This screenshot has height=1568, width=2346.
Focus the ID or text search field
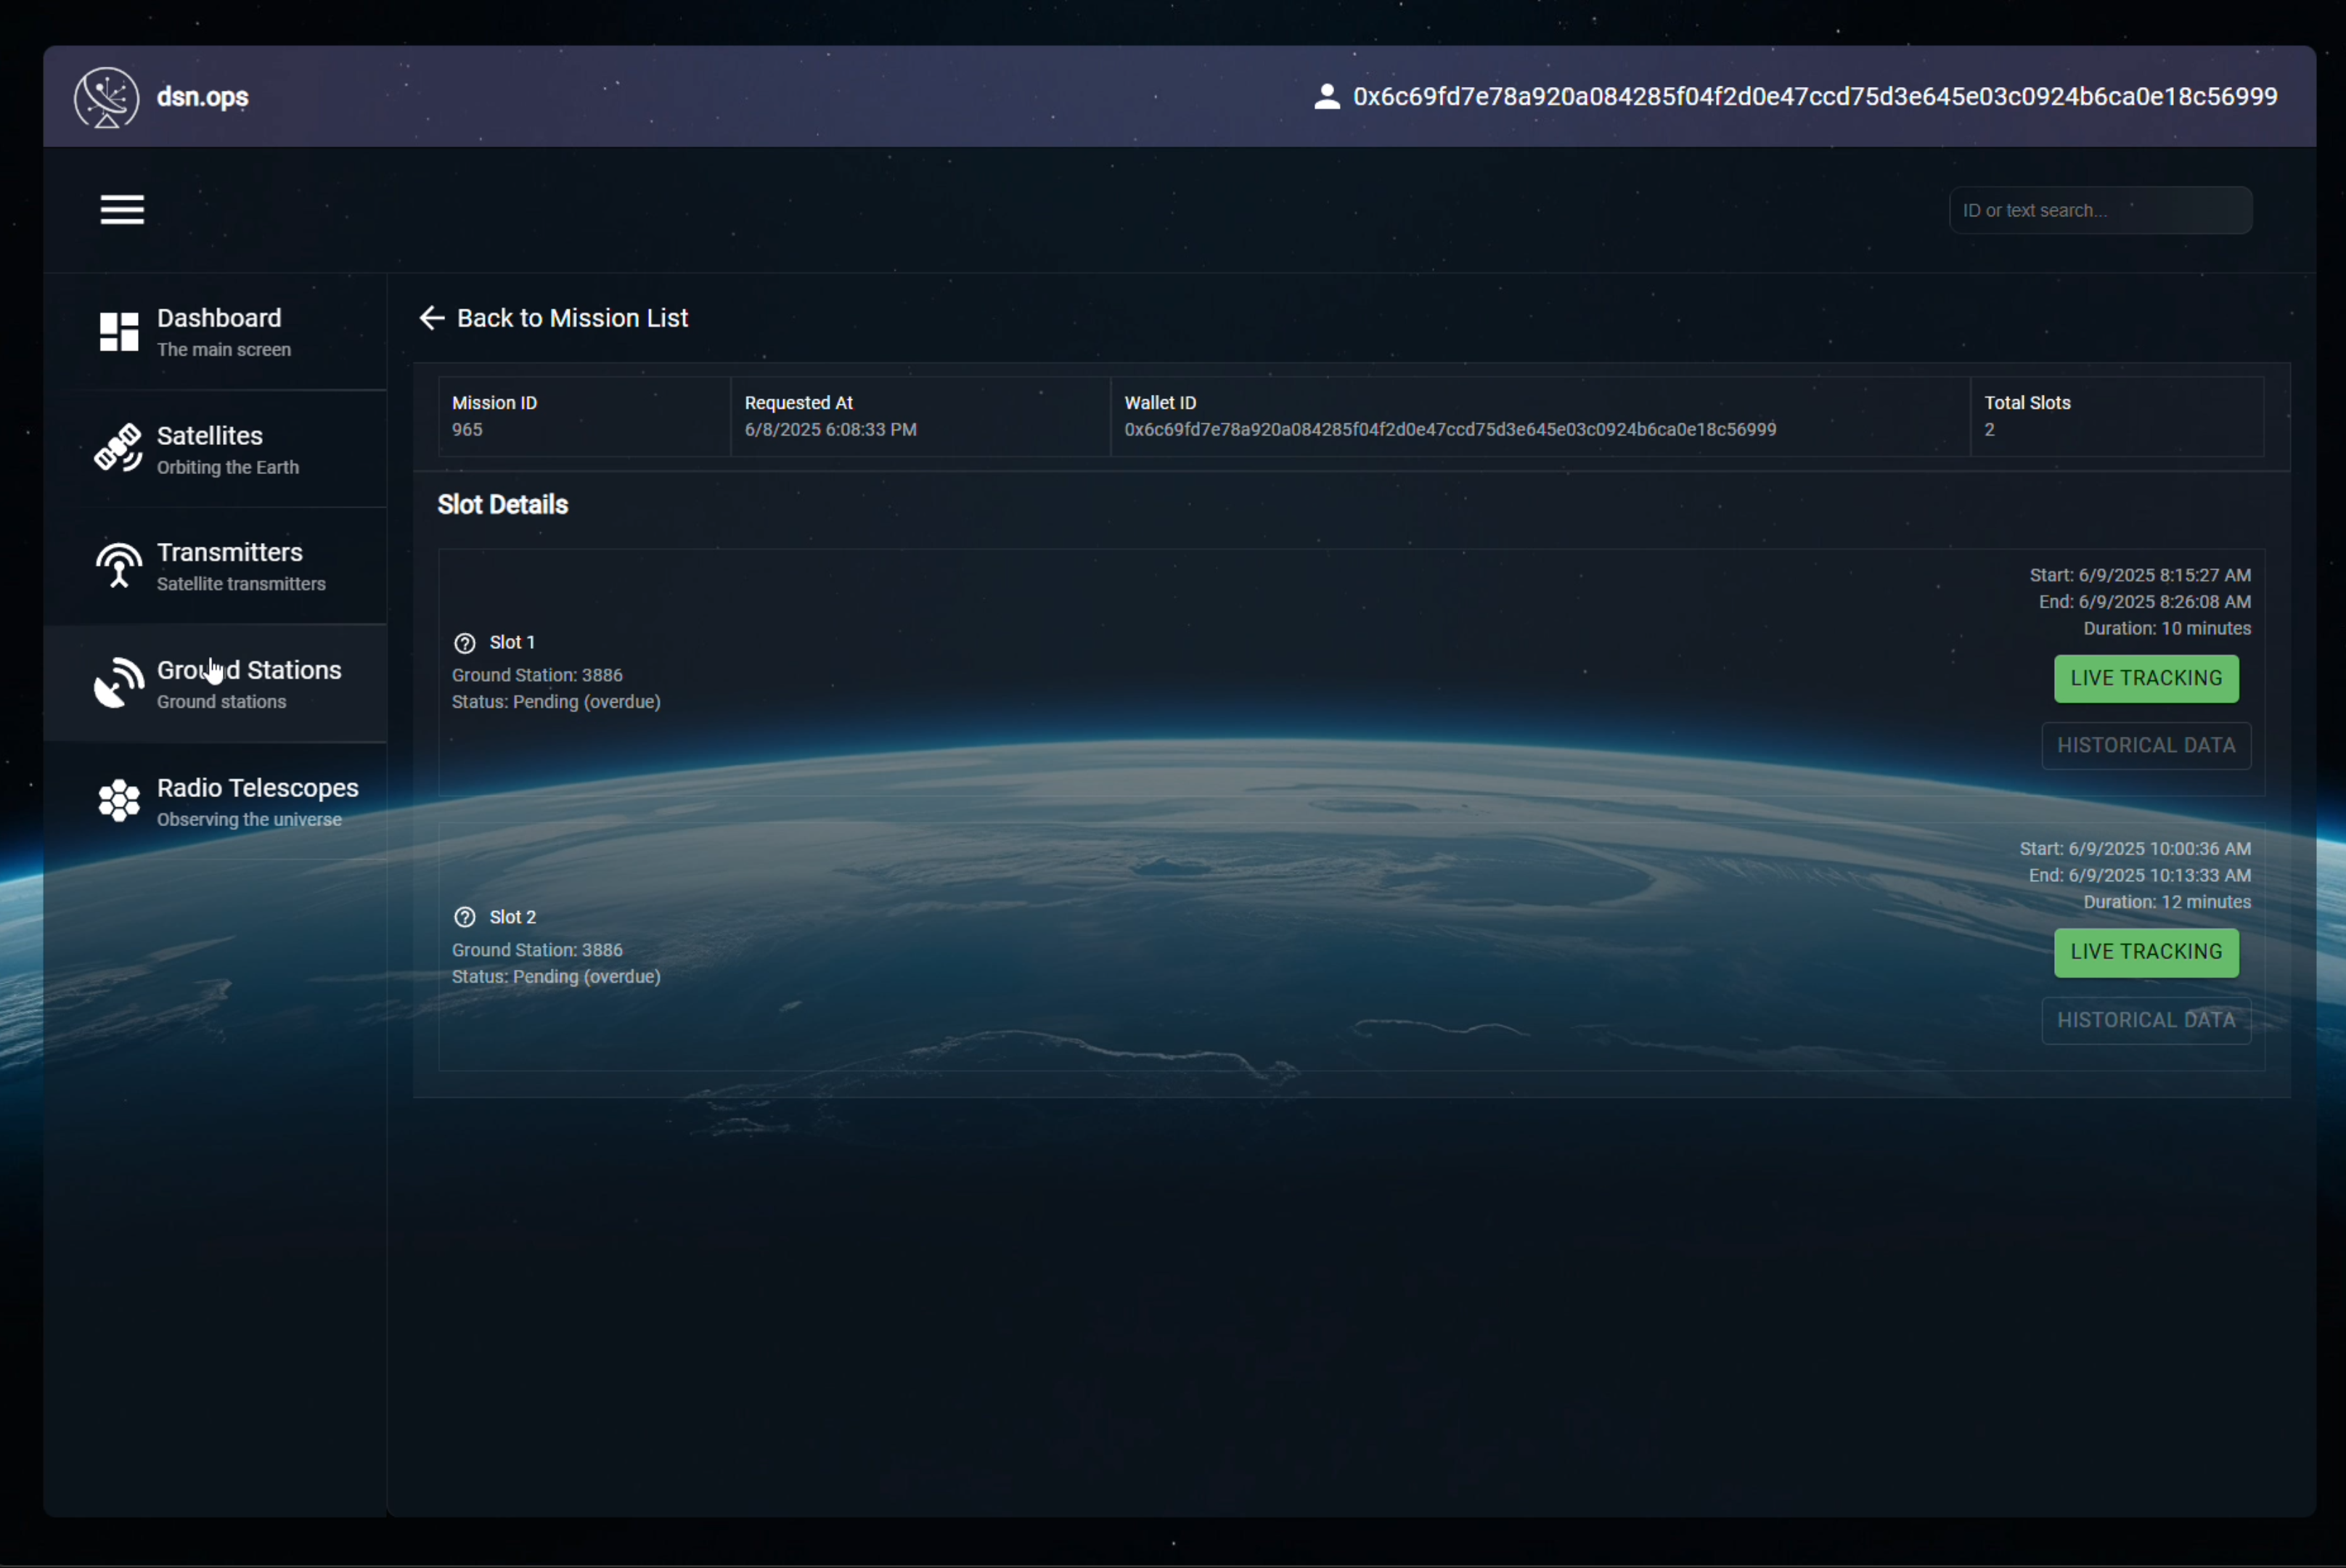2100,210
